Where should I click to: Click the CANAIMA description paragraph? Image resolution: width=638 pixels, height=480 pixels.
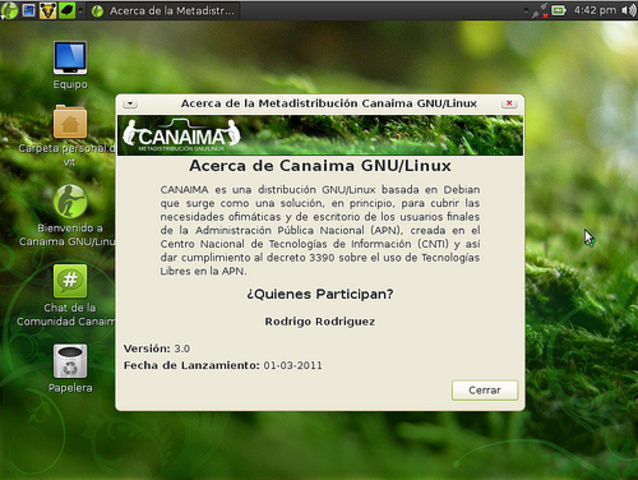pos(320,230)
